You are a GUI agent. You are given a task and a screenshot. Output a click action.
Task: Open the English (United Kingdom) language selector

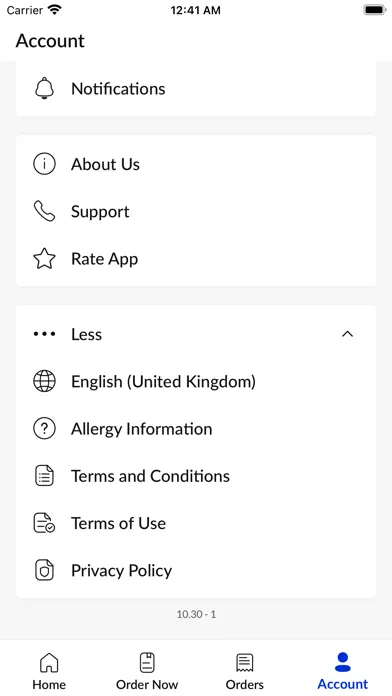pos(196,381)
